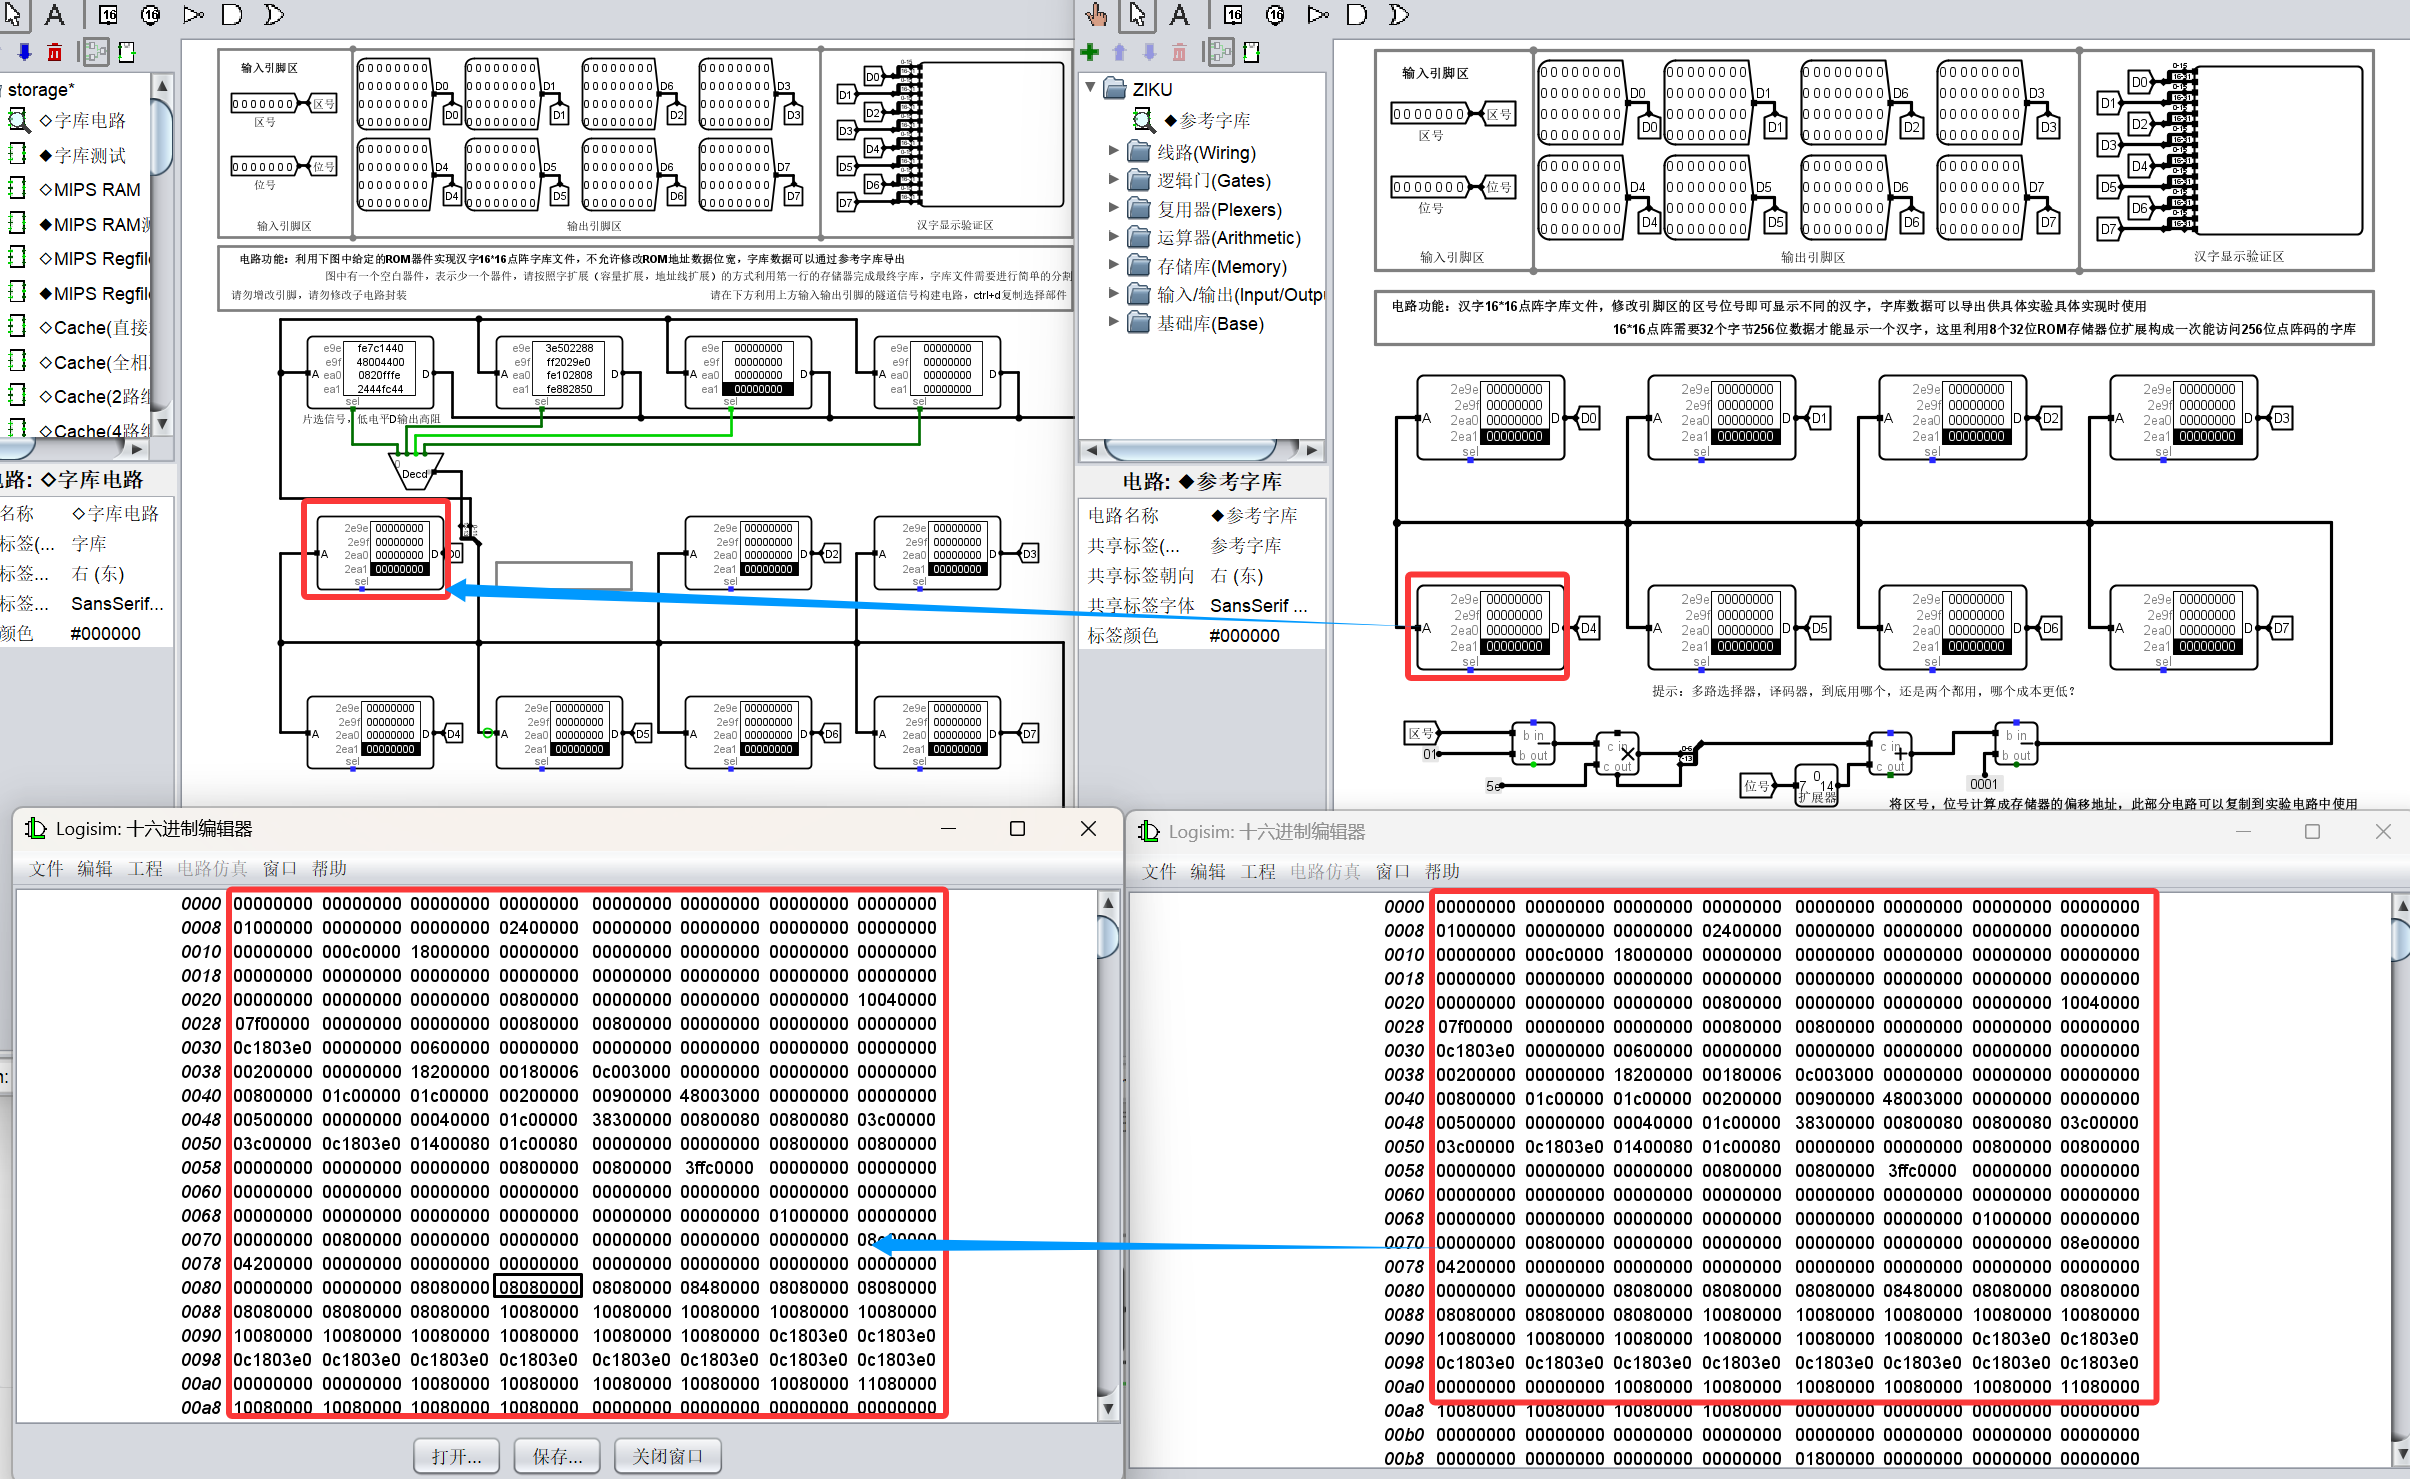Select the AND gate tool in storage window
This screenshot has width=2410, height=1479.
[232, 15]
